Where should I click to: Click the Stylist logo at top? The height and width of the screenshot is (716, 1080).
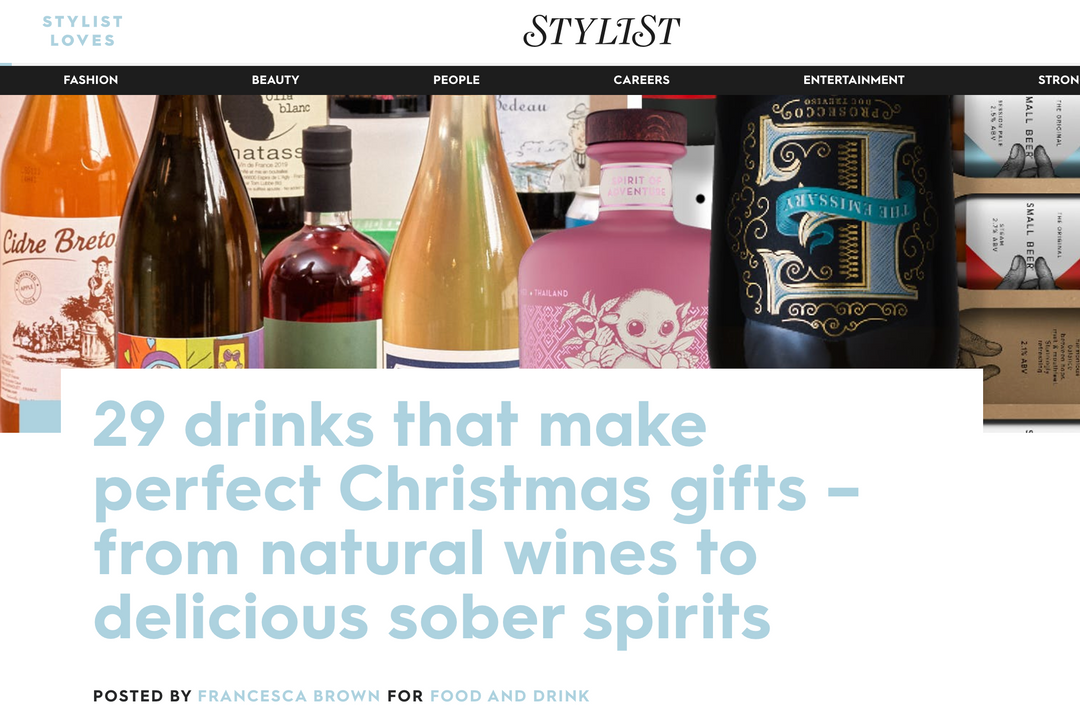point(601,31)
